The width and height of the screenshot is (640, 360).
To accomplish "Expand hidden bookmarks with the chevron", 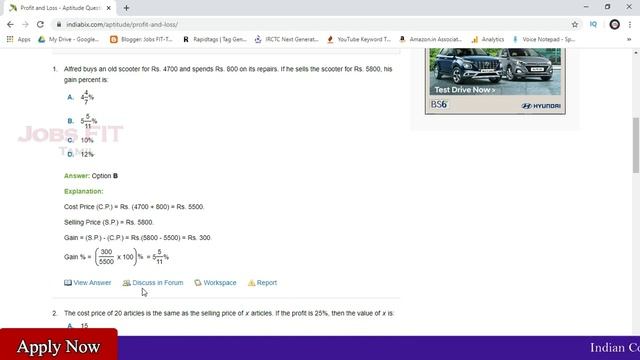I will [629, 39].
